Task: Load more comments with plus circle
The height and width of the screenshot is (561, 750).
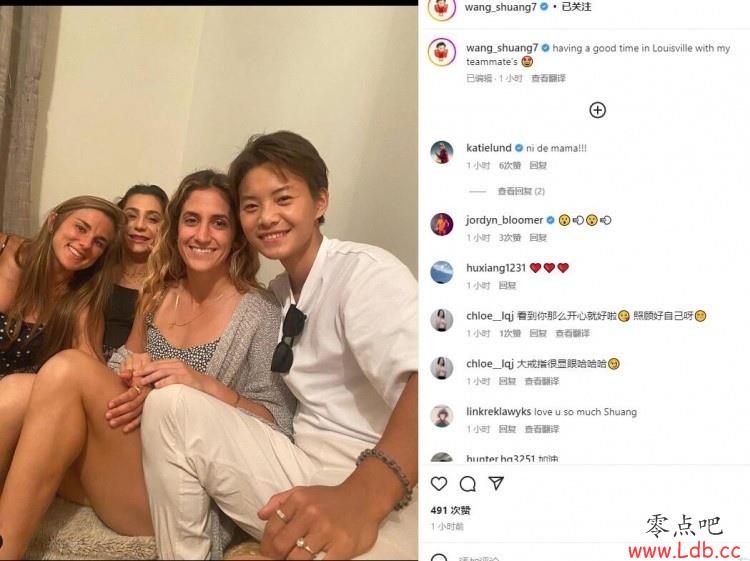Action: [x=597, y=110]
